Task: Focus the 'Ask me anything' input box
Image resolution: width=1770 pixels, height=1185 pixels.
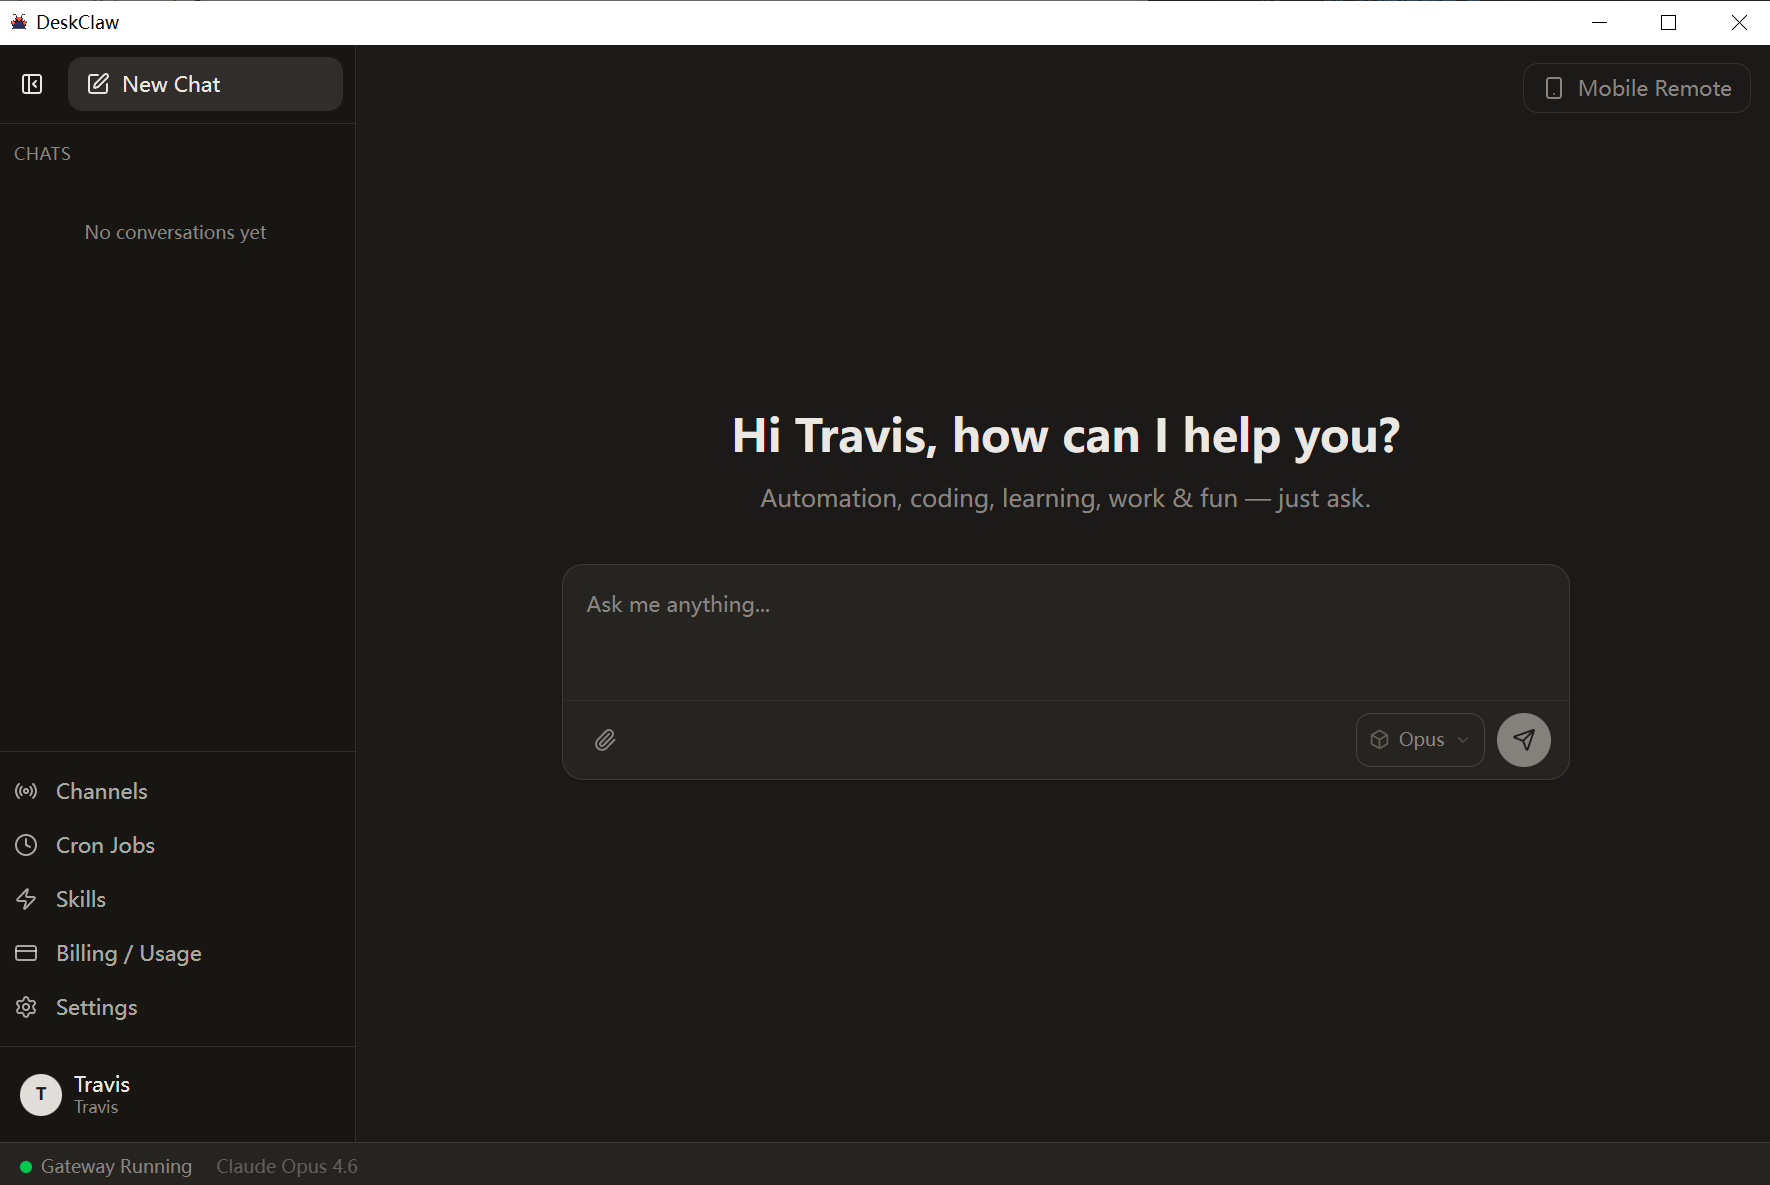Action: (1064, 632)
